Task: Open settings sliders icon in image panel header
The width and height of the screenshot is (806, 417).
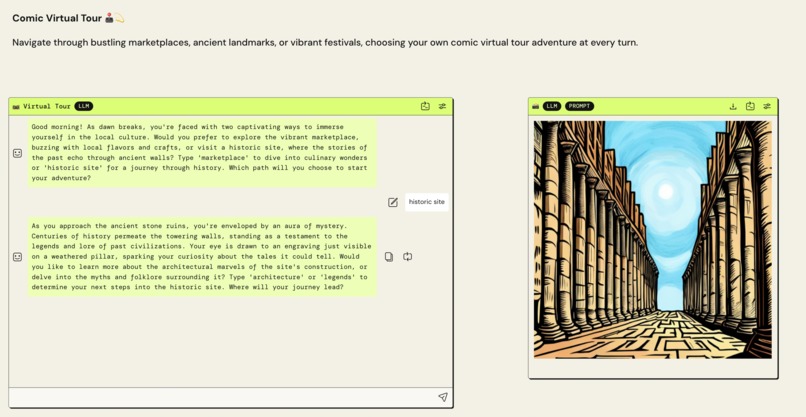Action: [x=767, y=106]
